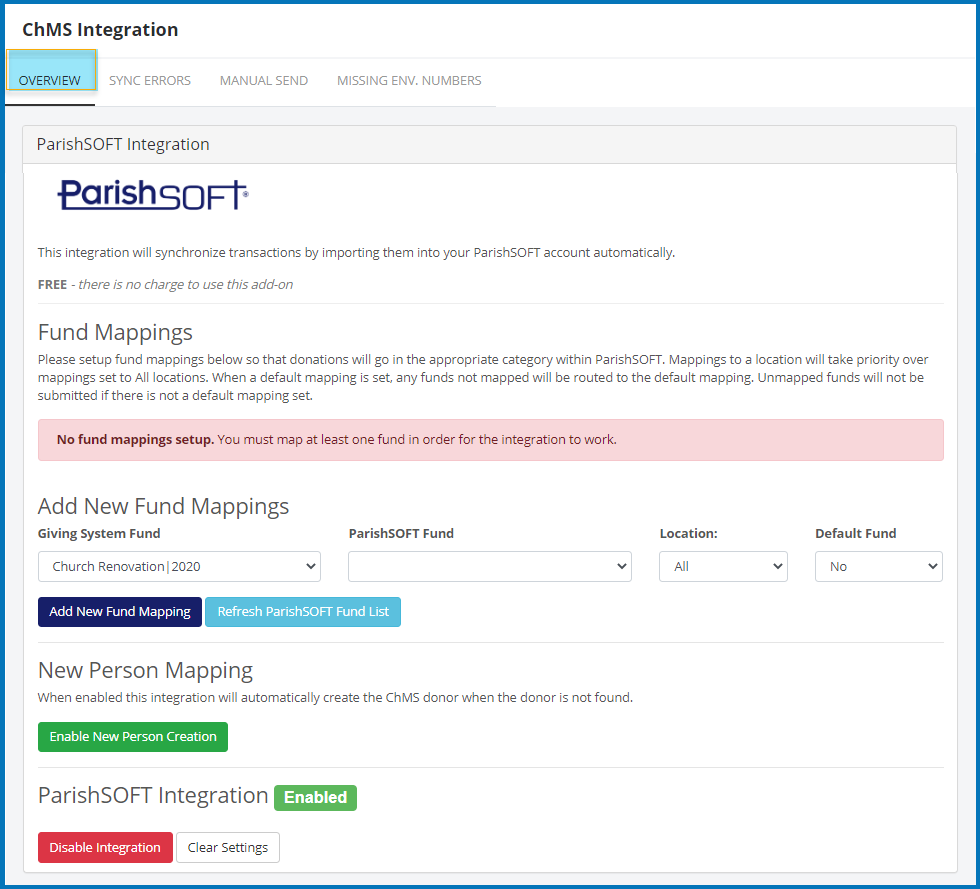Click the ParishSOFT Fund label
980x889 pixels.
[x=401, y=533]
